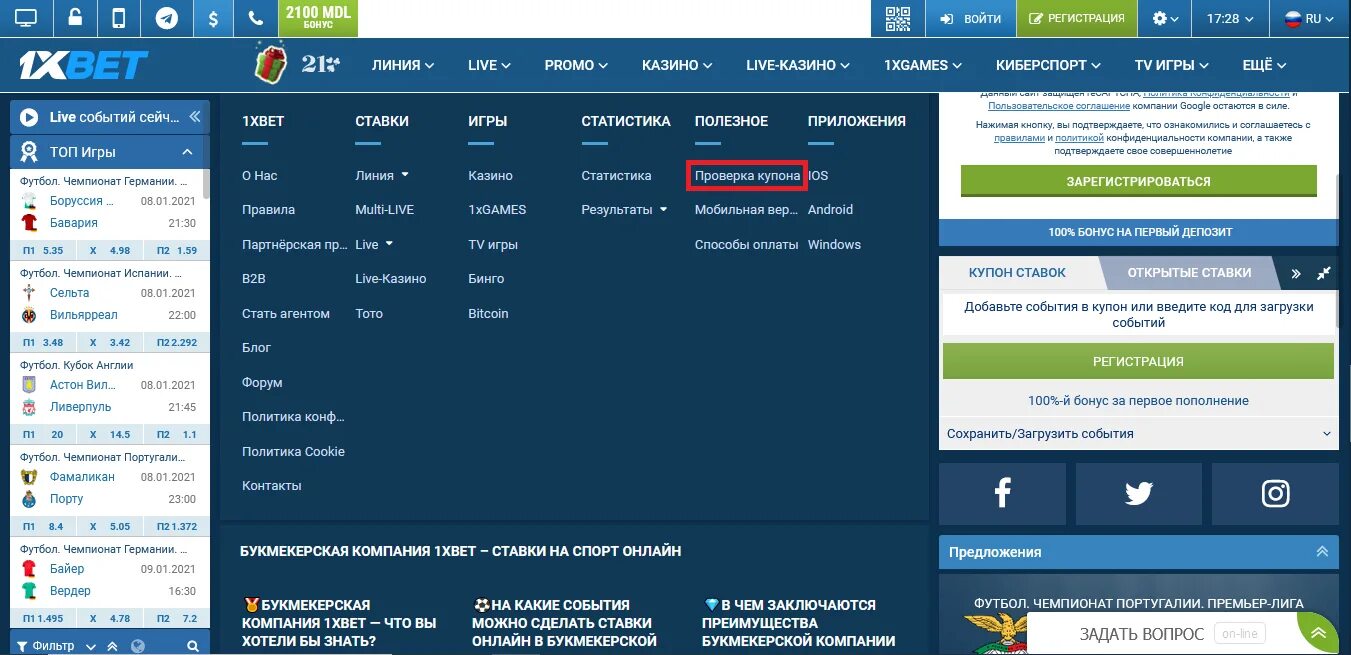1351x655 pixels.
Task: Click the trophy icon beside ТОП Игры
Action: (30, 152)
